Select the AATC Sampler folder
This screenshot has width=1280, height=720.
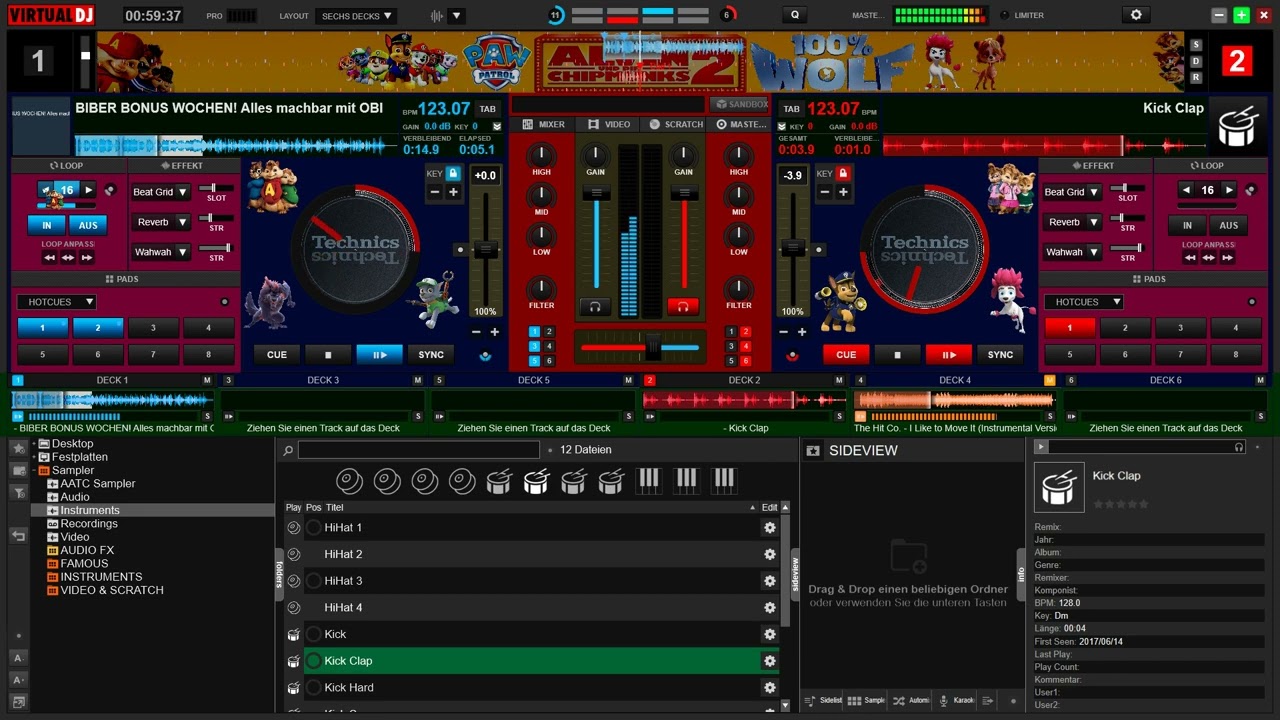pyautogui.click(x=97, y=484)
